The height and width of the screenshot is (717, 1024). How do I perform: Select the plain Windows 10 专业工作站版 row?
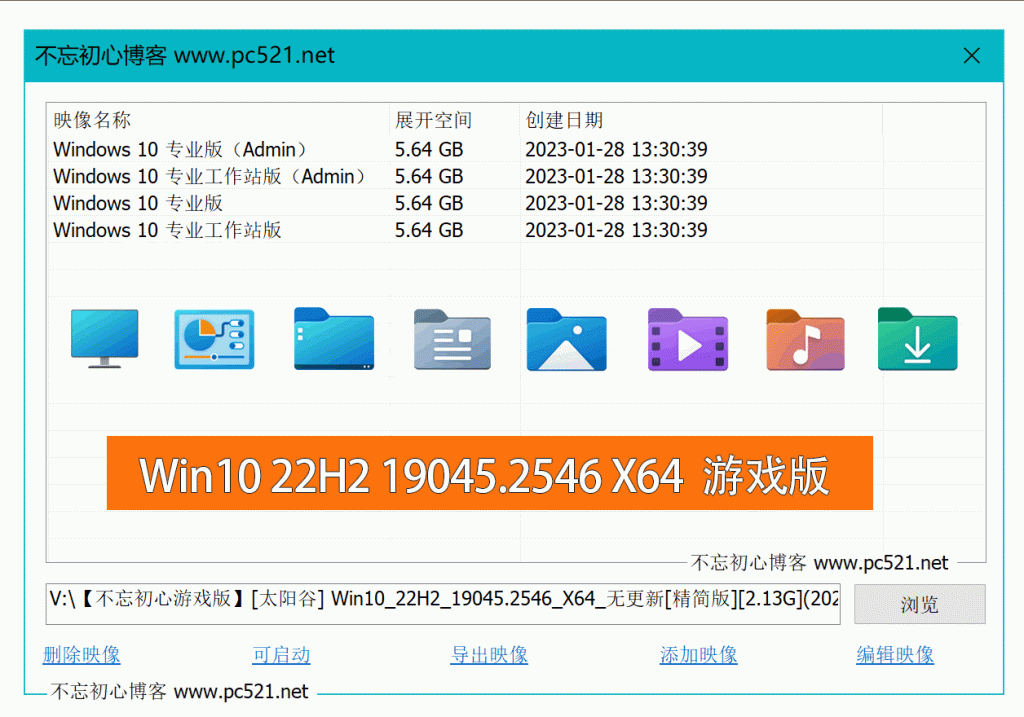pyautogui.click(x=516, y=230)
